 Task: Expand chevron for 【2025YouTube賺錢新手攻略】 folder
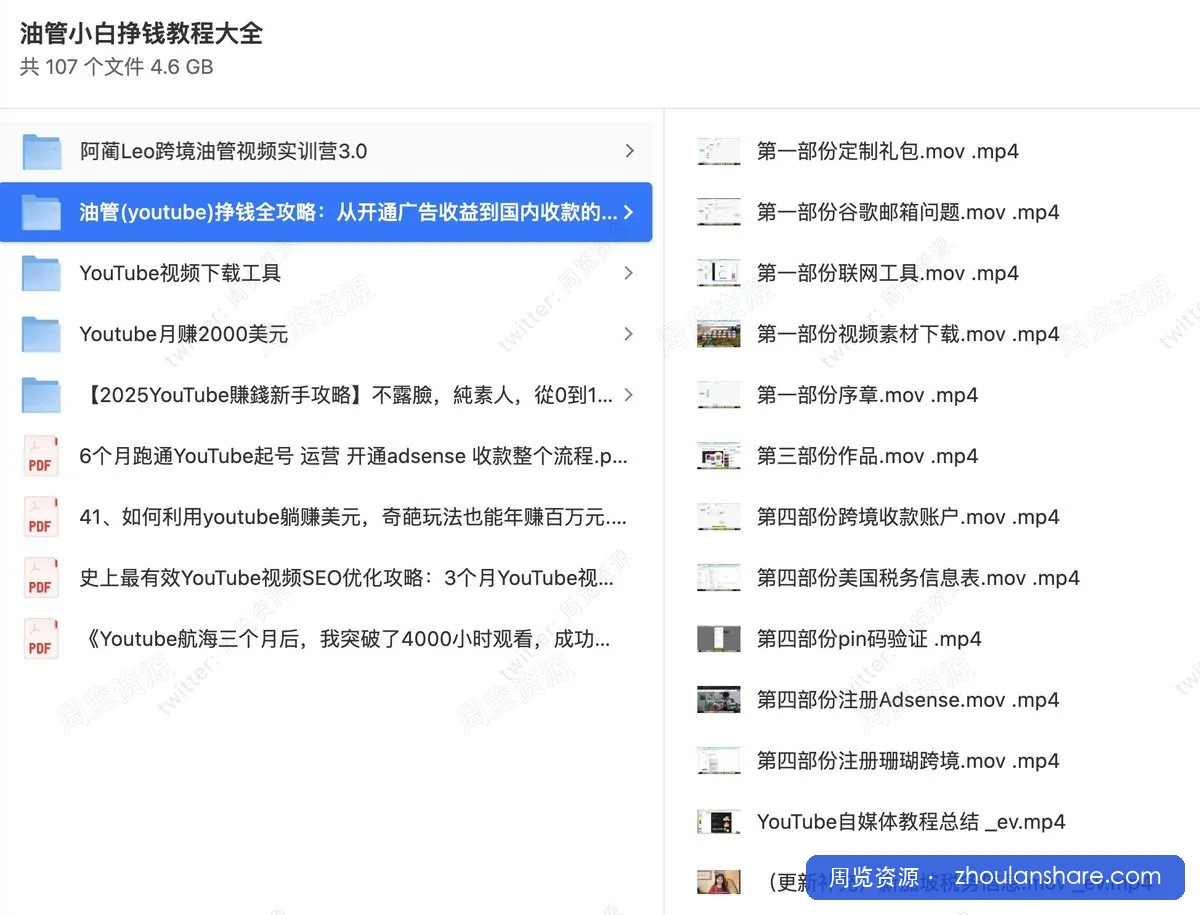click(629, 395)
